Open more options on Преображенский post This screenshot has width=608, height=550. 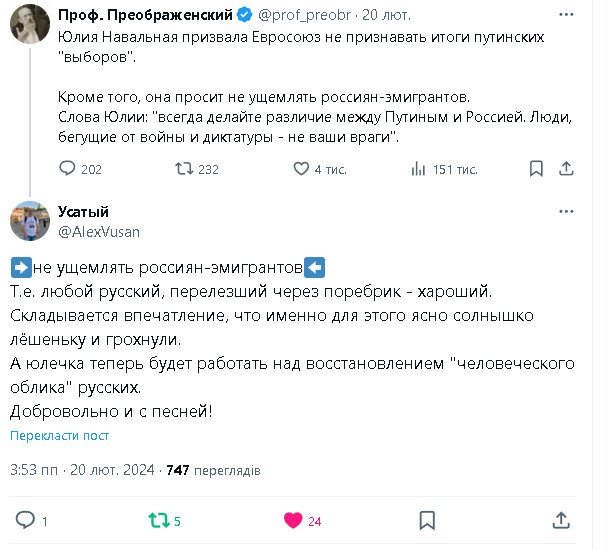point(567,15)
